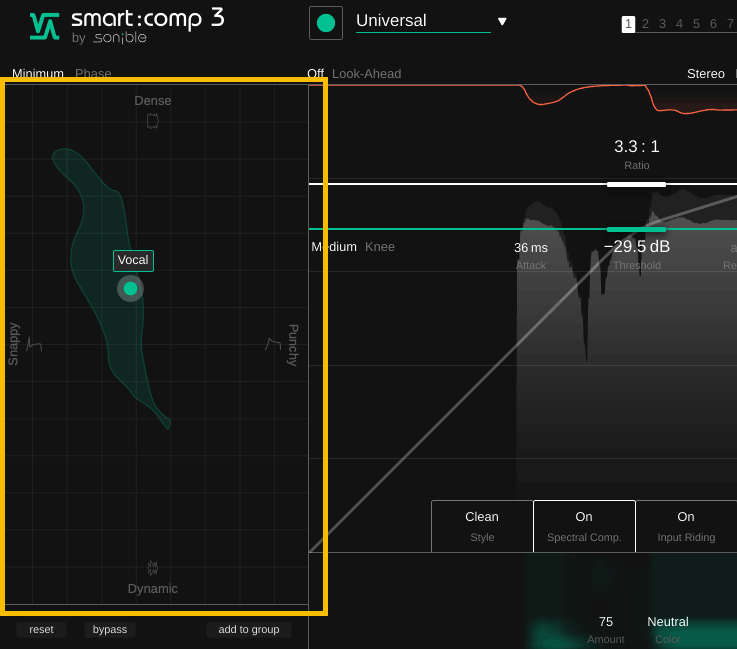The image size is (737, 649).
Task: Click the −29.5 dB Threshold value
Action: [636, 247]
